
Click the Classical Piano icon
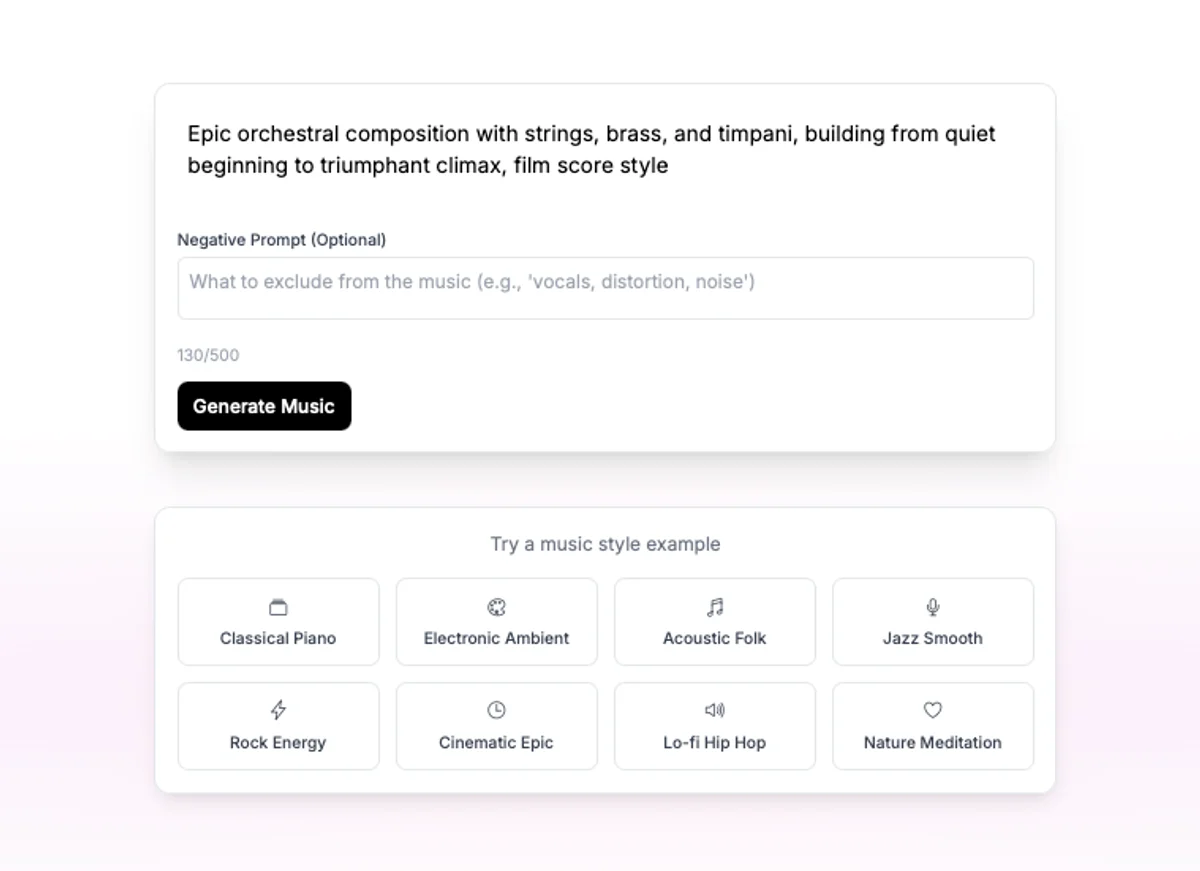click(278, 607)
